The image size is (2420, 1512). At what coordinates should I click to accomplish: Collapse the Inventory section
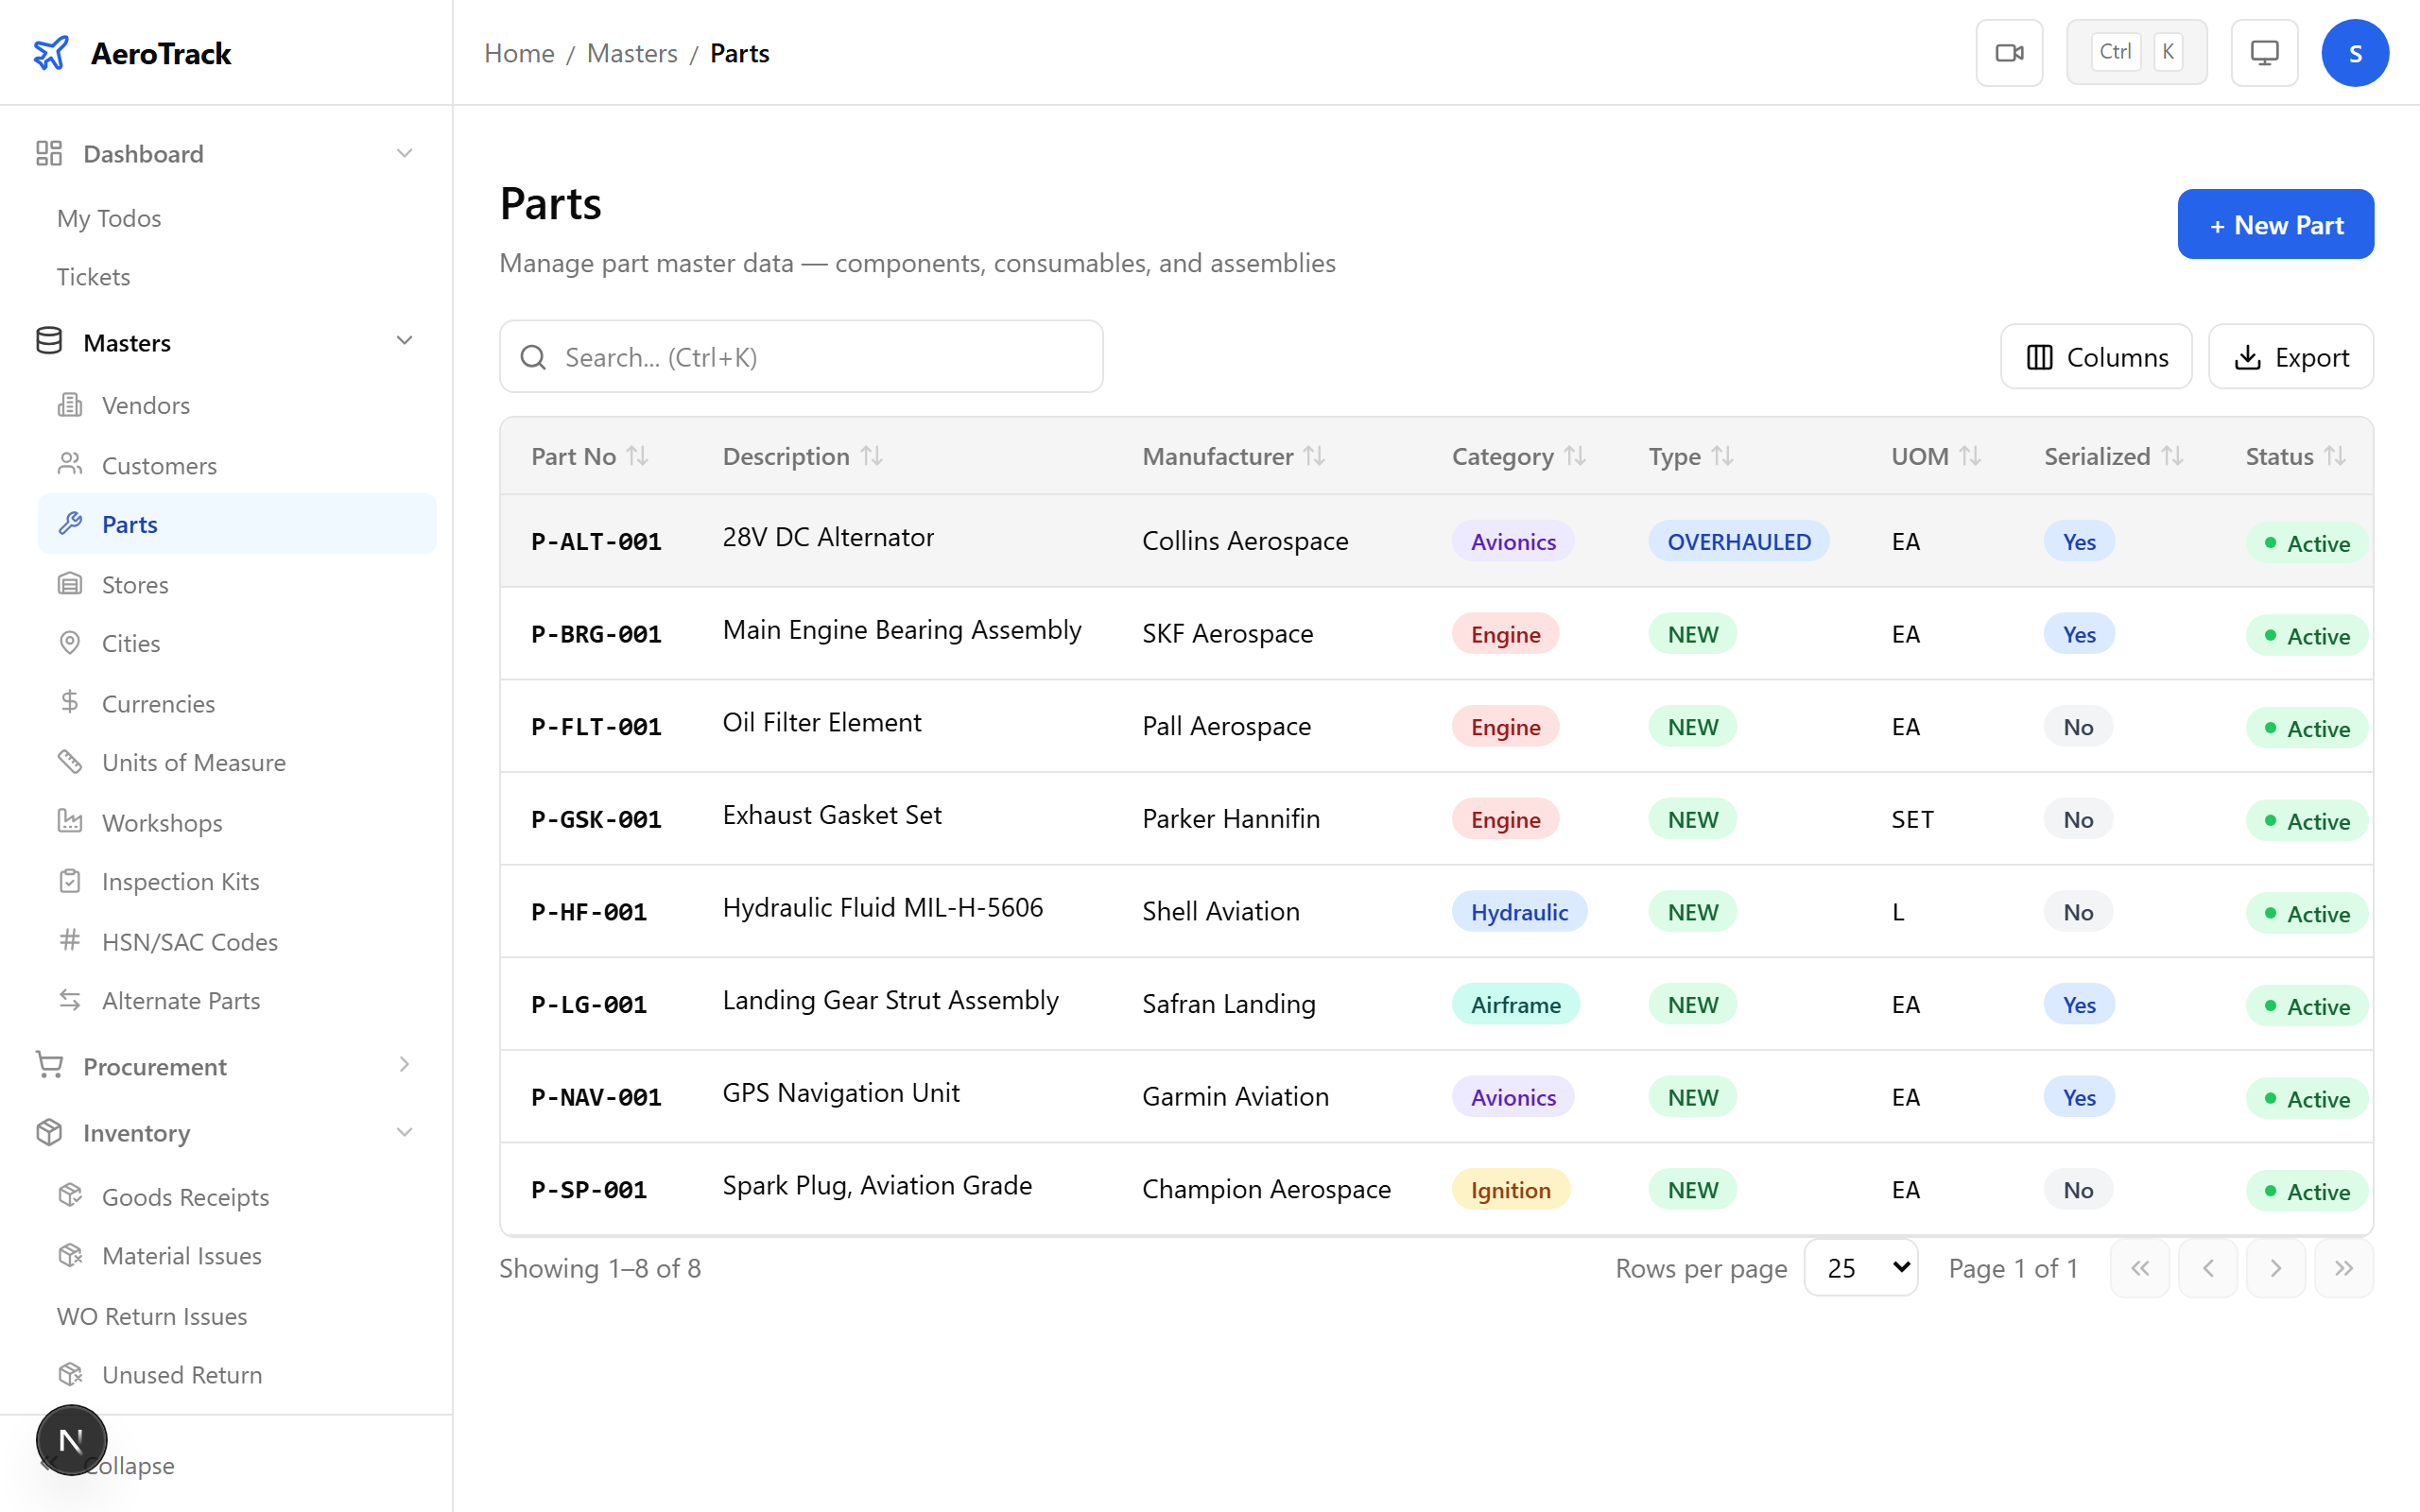click(404, 1132)
